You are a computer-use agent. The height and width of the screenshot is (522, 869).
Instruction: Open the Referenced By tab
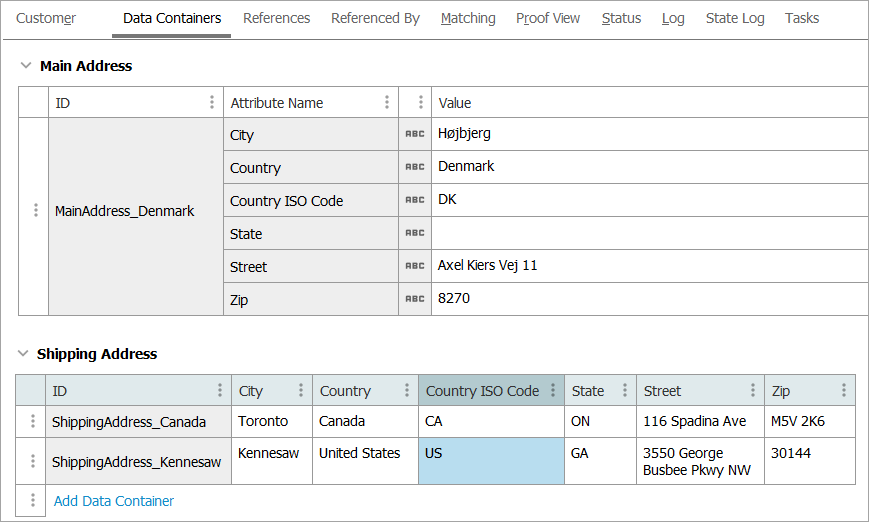[x=375, y=18]
